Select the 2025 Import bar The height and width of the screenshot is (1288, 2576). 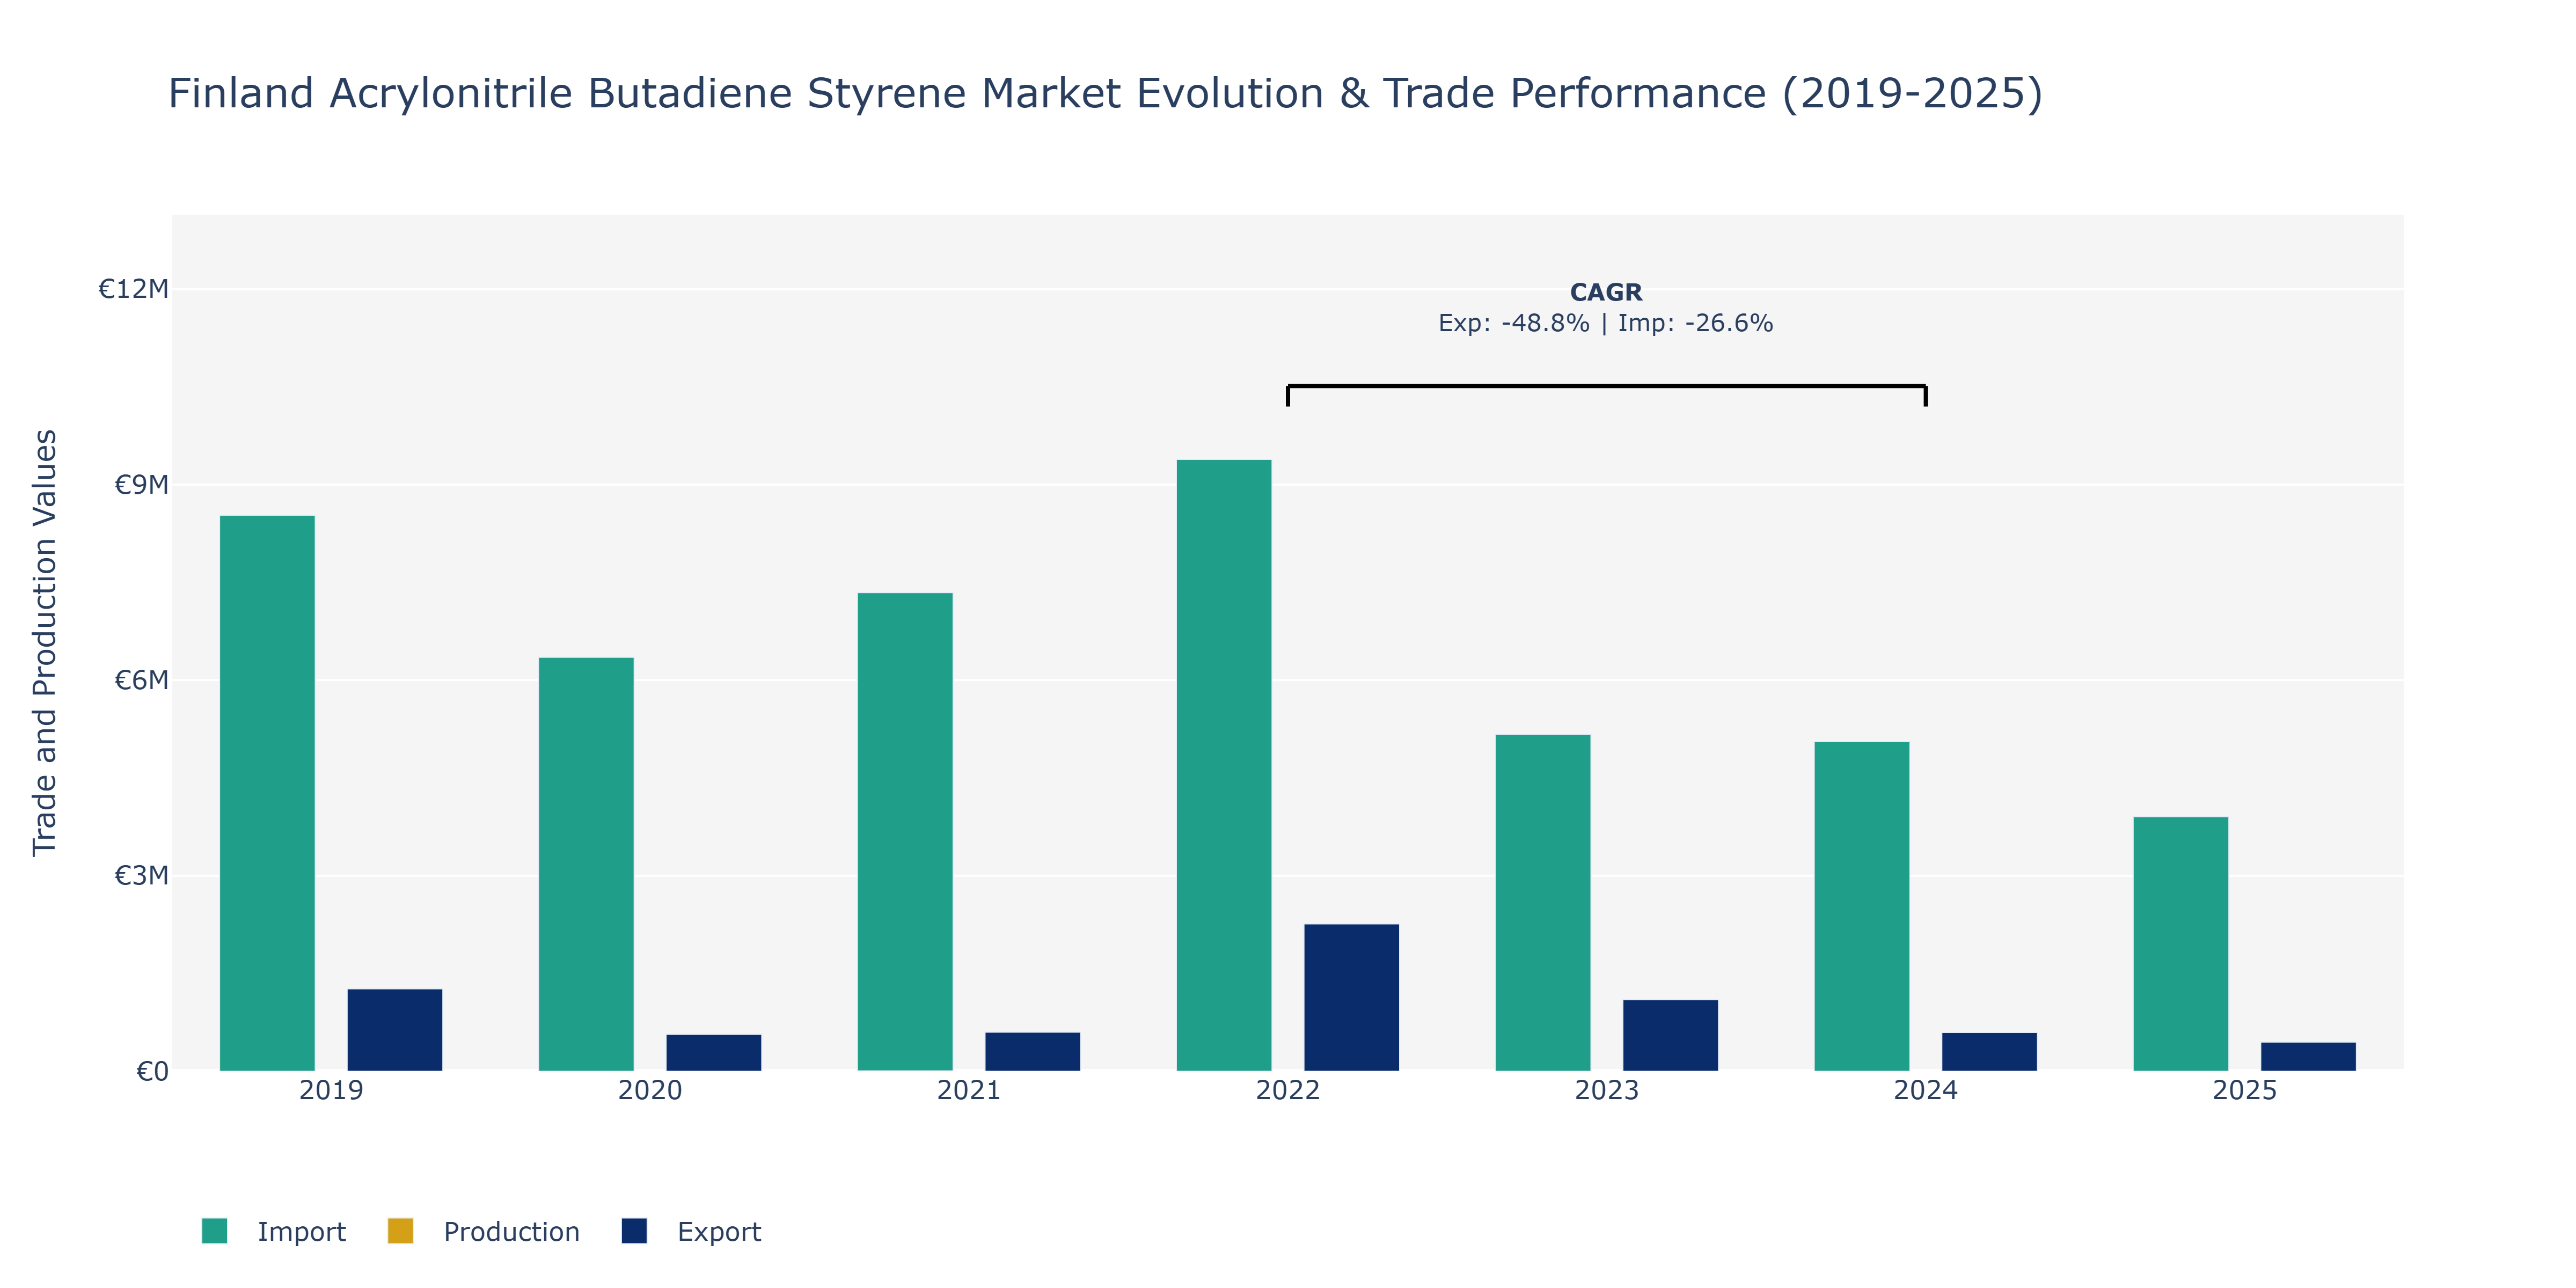pyautogui.click(x=2181, y=944)
